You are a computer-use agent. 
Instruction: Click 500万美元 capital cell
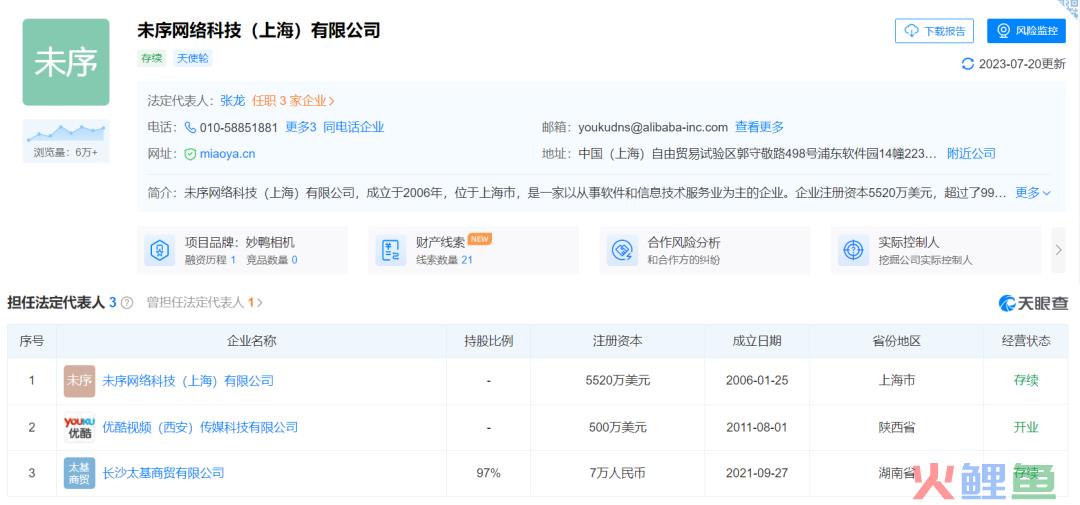click(x=617, y=427)
